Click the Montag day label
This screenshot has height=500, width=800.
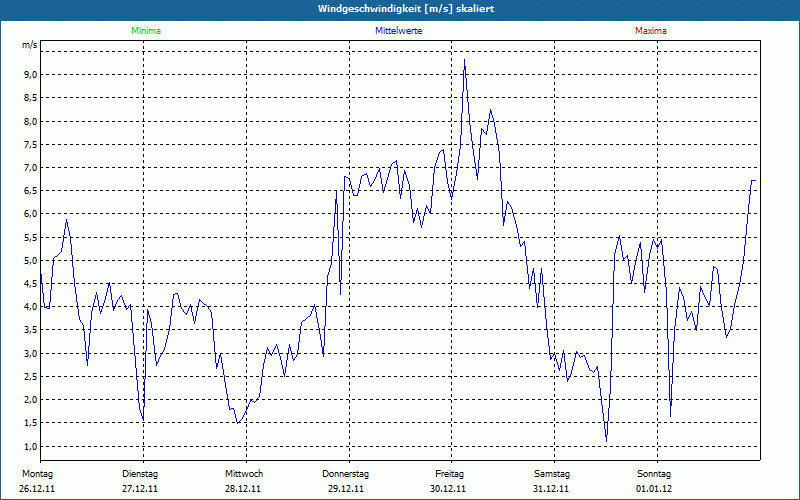[x=37, y=474]
